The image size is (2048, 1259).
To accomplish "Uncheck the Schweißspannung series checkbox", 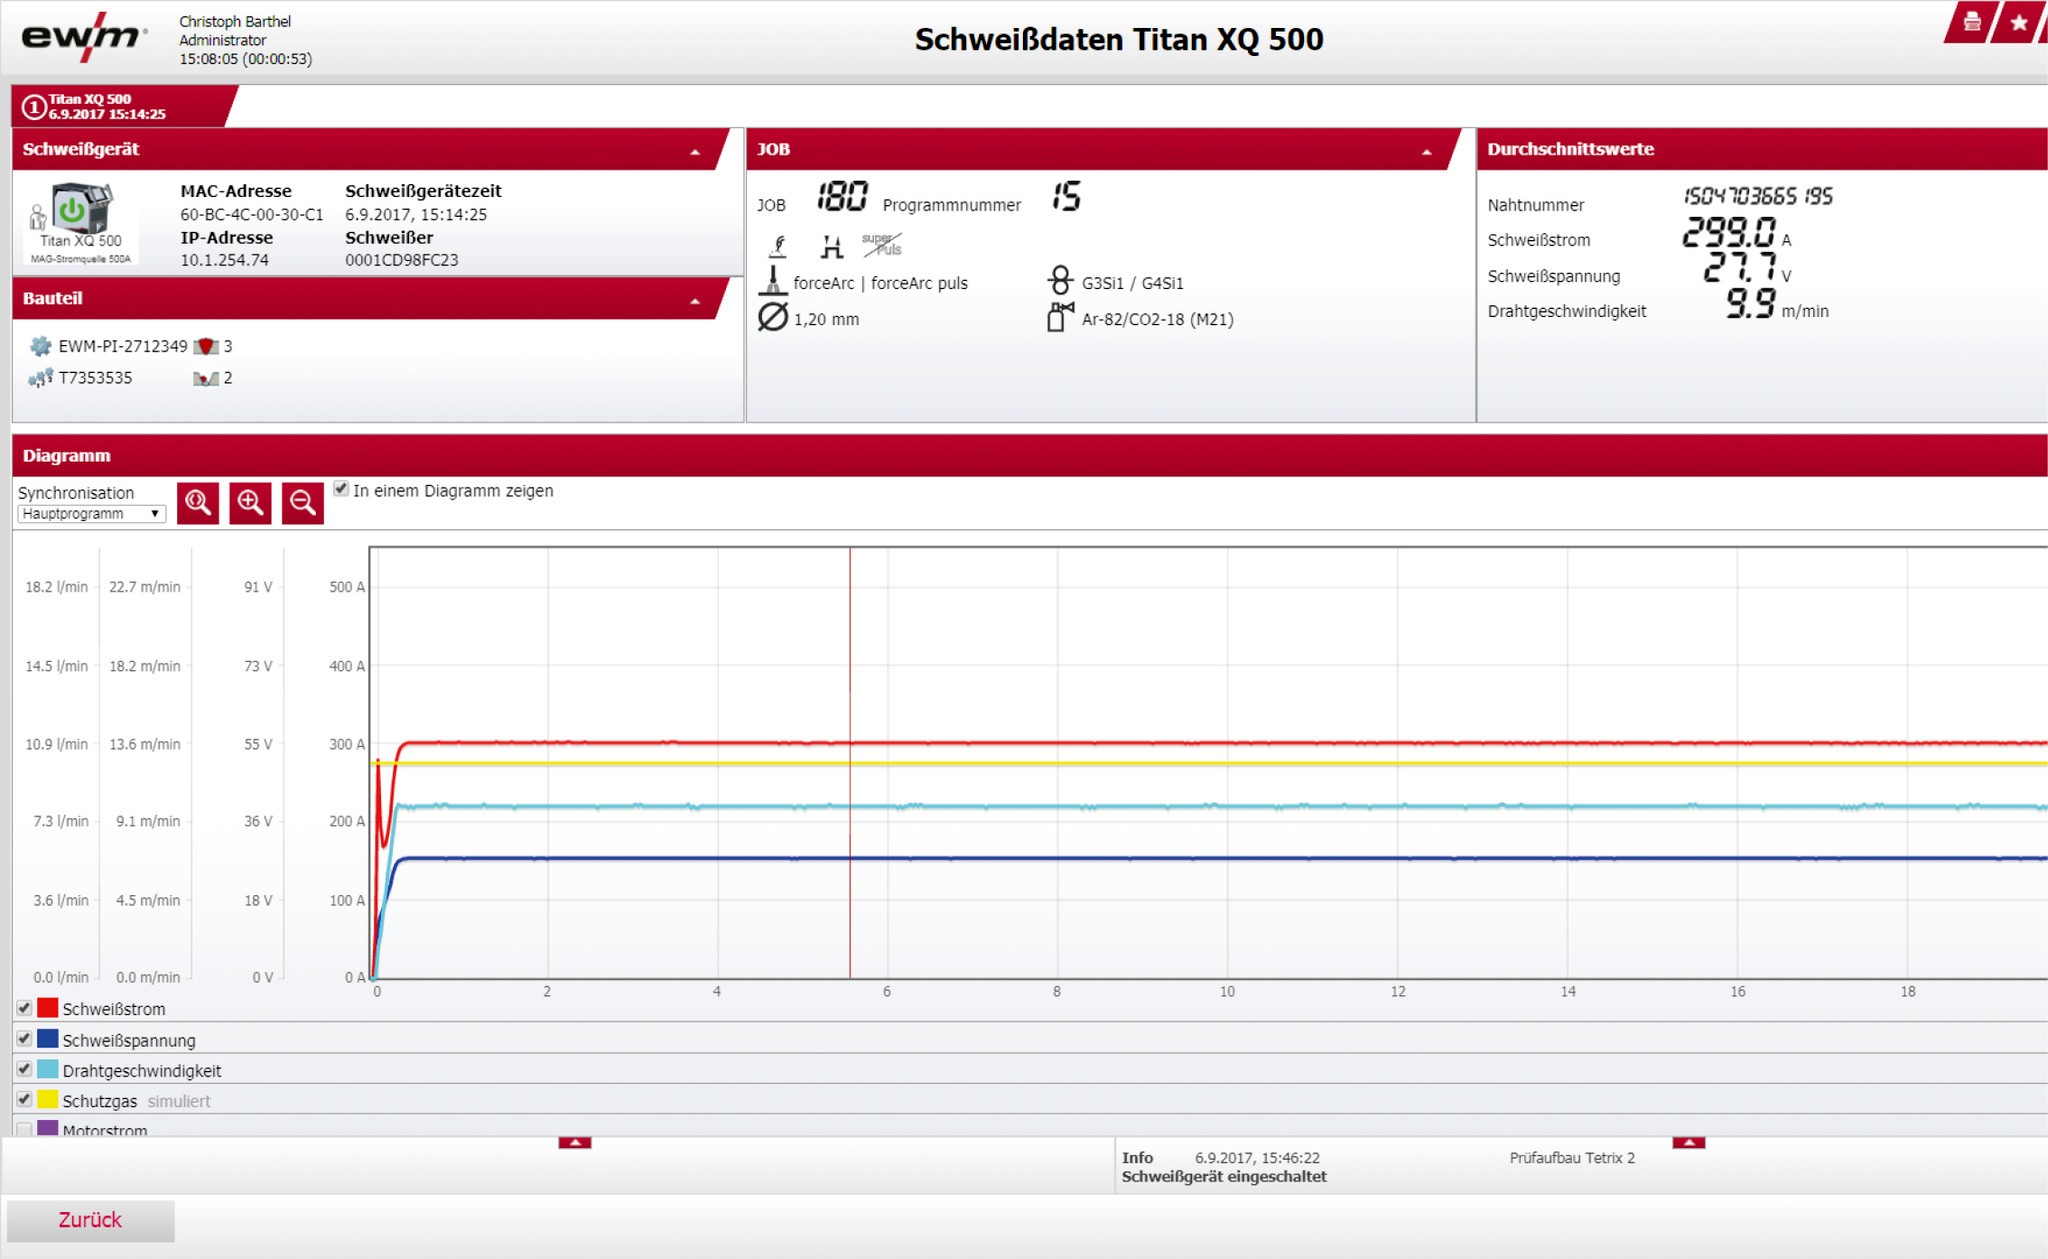I will tap(24, 1039).
